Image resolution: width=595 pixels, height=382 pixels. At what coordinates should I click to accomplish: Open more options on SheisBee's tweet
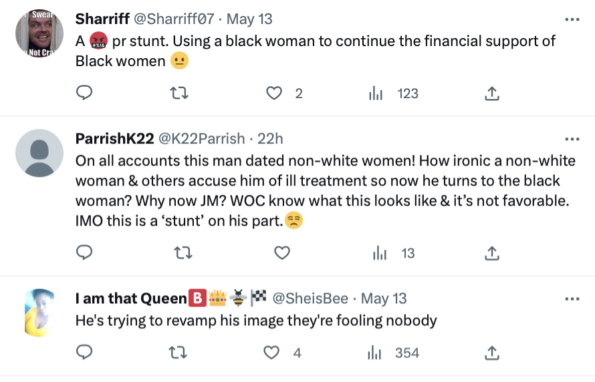click(572, 299)
